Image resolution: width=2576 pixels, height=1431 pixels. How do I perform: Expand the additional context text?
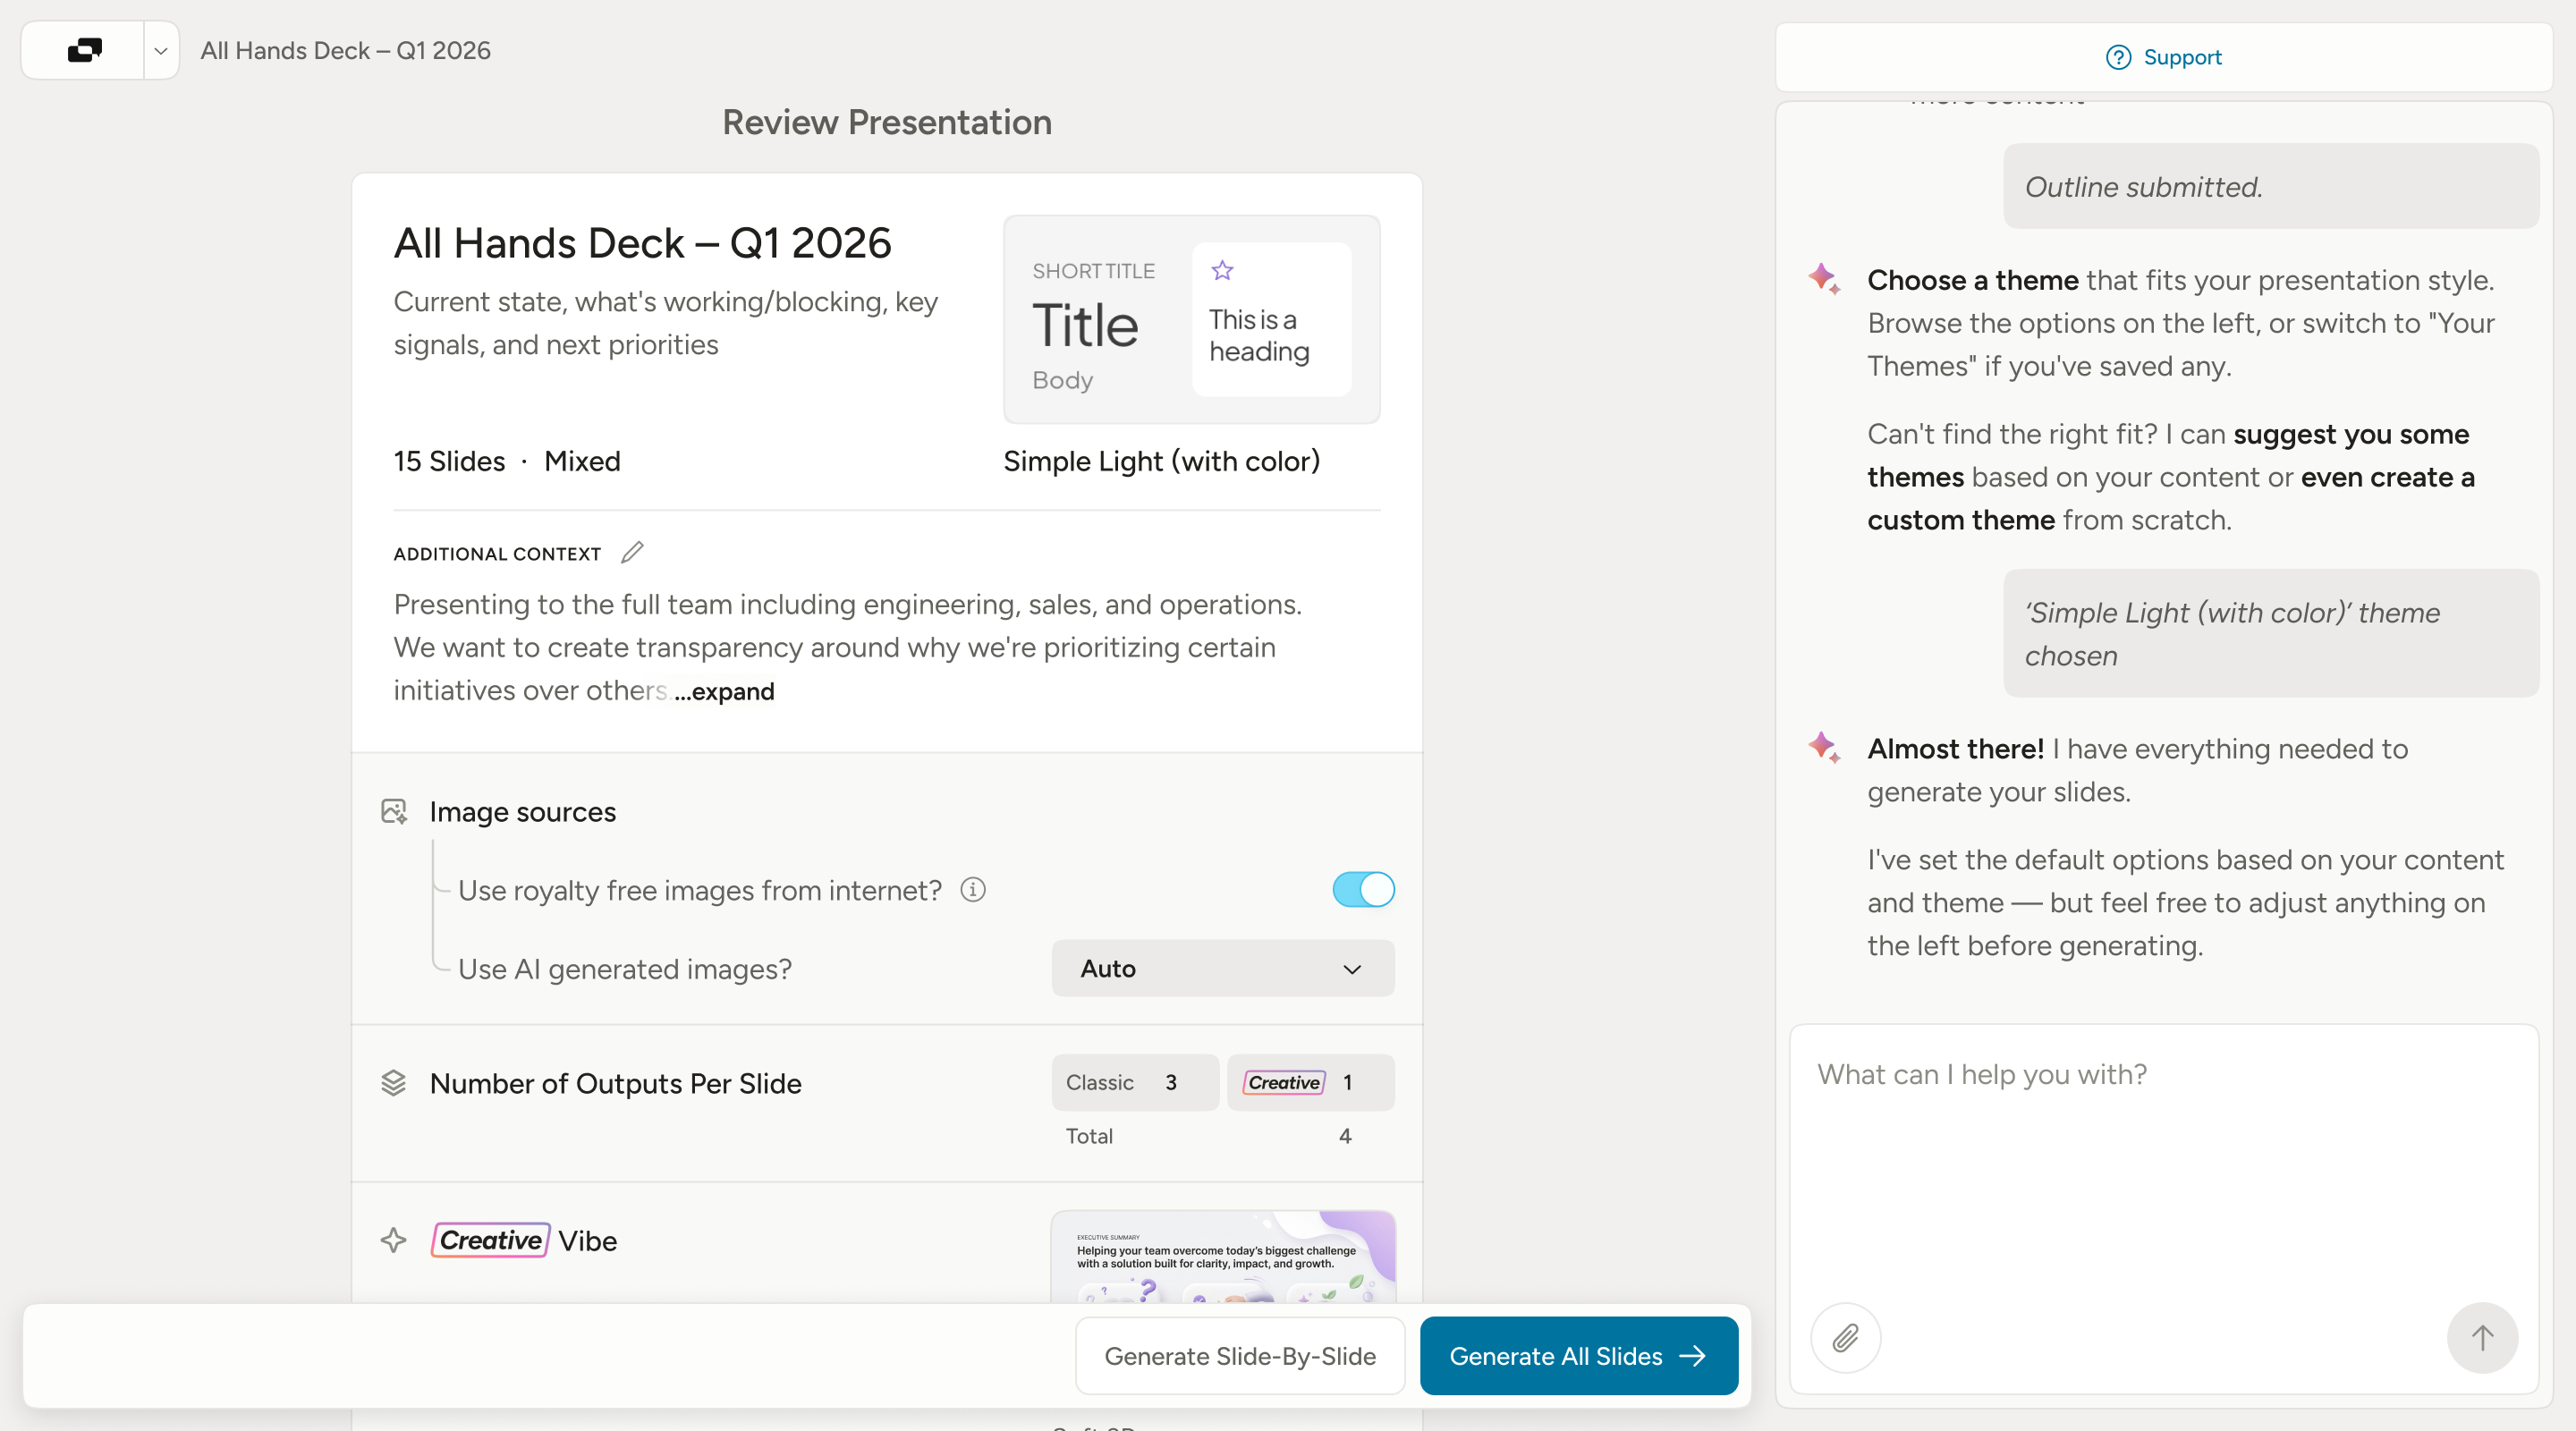[x=724, y=691]
